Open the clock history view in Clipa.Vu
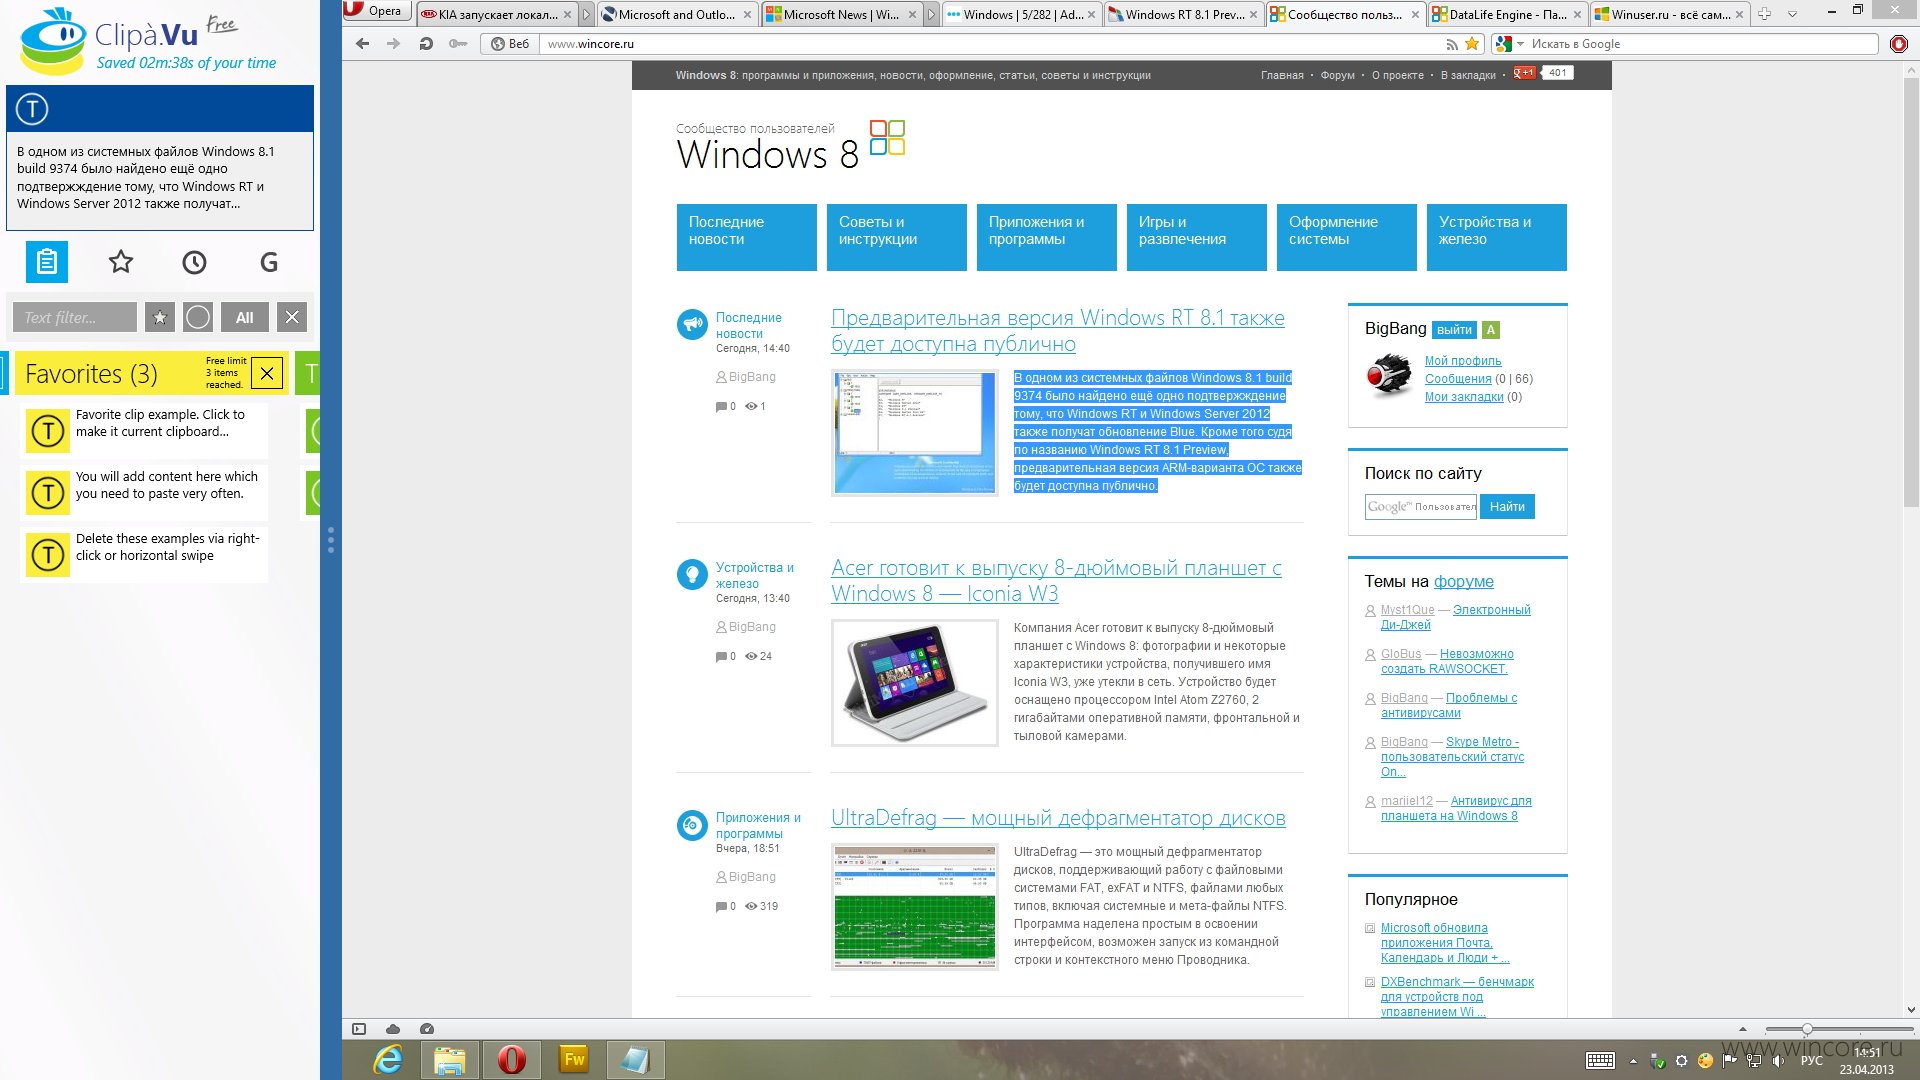The width and height of the screenshot is (1920, 1080). click(194, 262)
